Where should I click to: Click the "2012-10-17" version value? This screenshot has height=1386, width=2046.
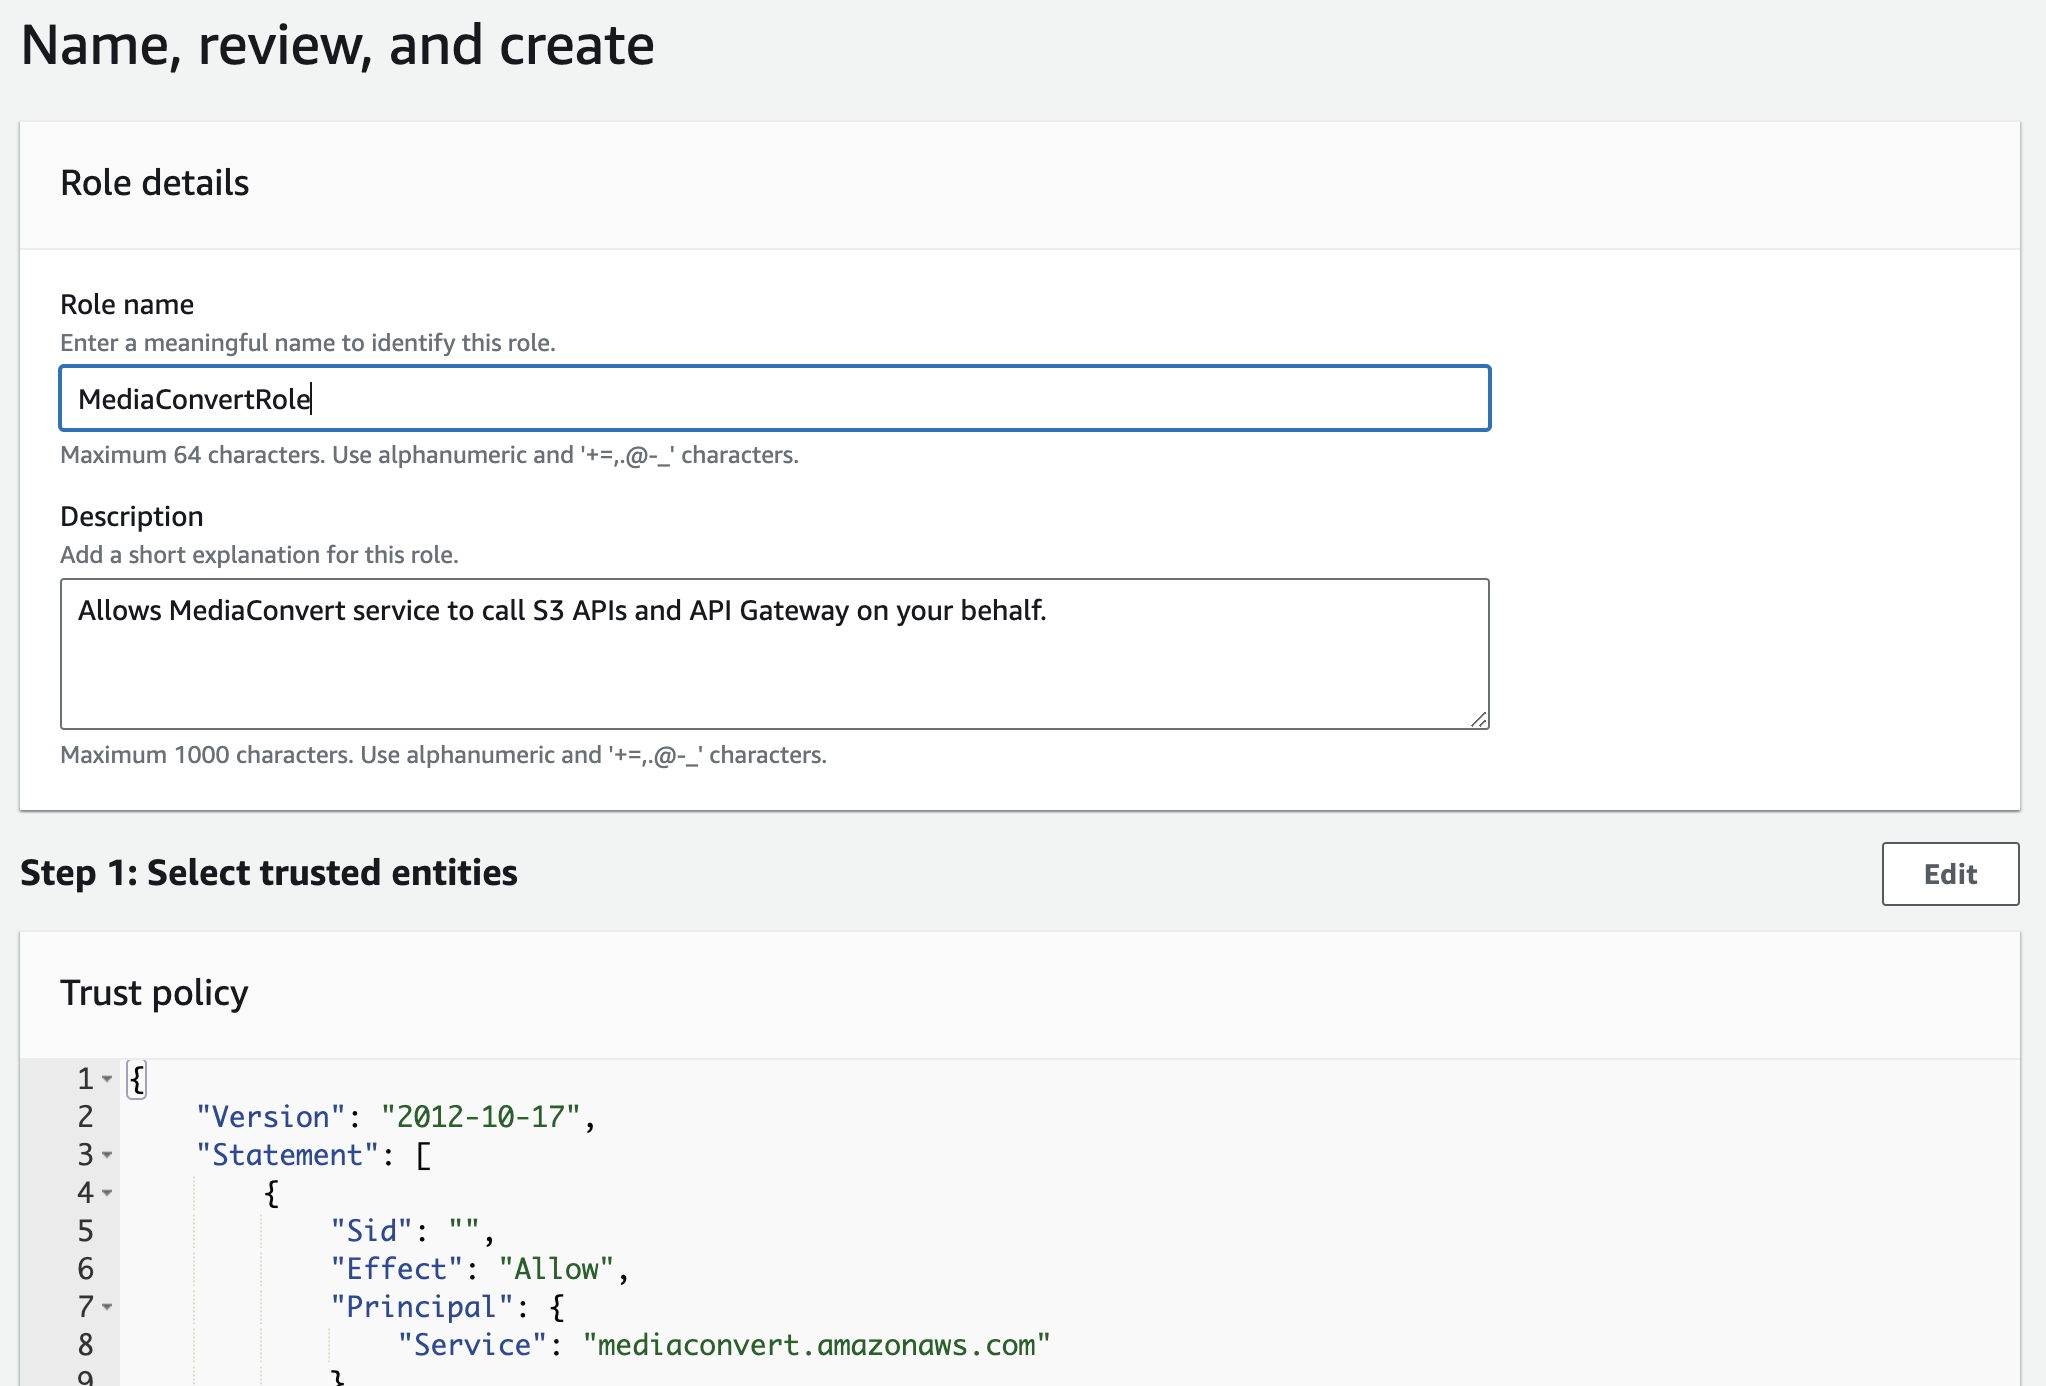pos(480,1117)
